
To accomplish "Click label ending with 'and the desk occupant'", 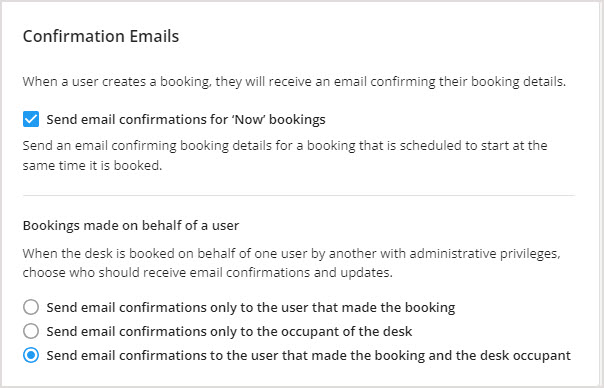I will pyautogui.click(x=309, y=355).
